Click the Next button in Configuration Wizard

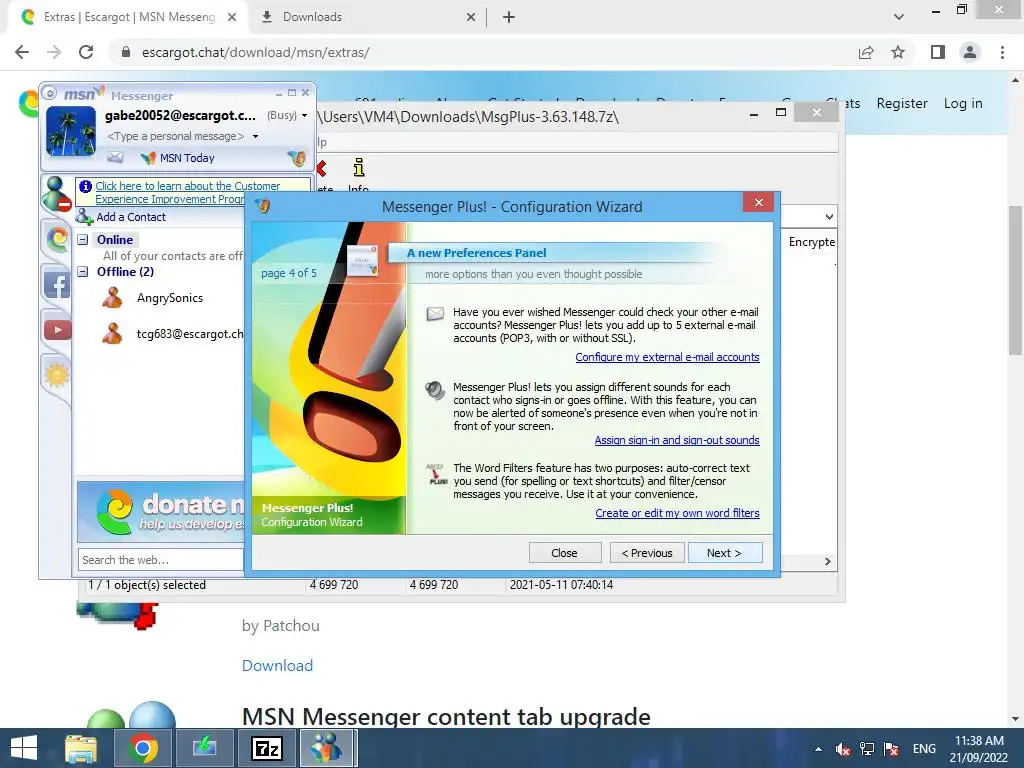coord(724,552)
